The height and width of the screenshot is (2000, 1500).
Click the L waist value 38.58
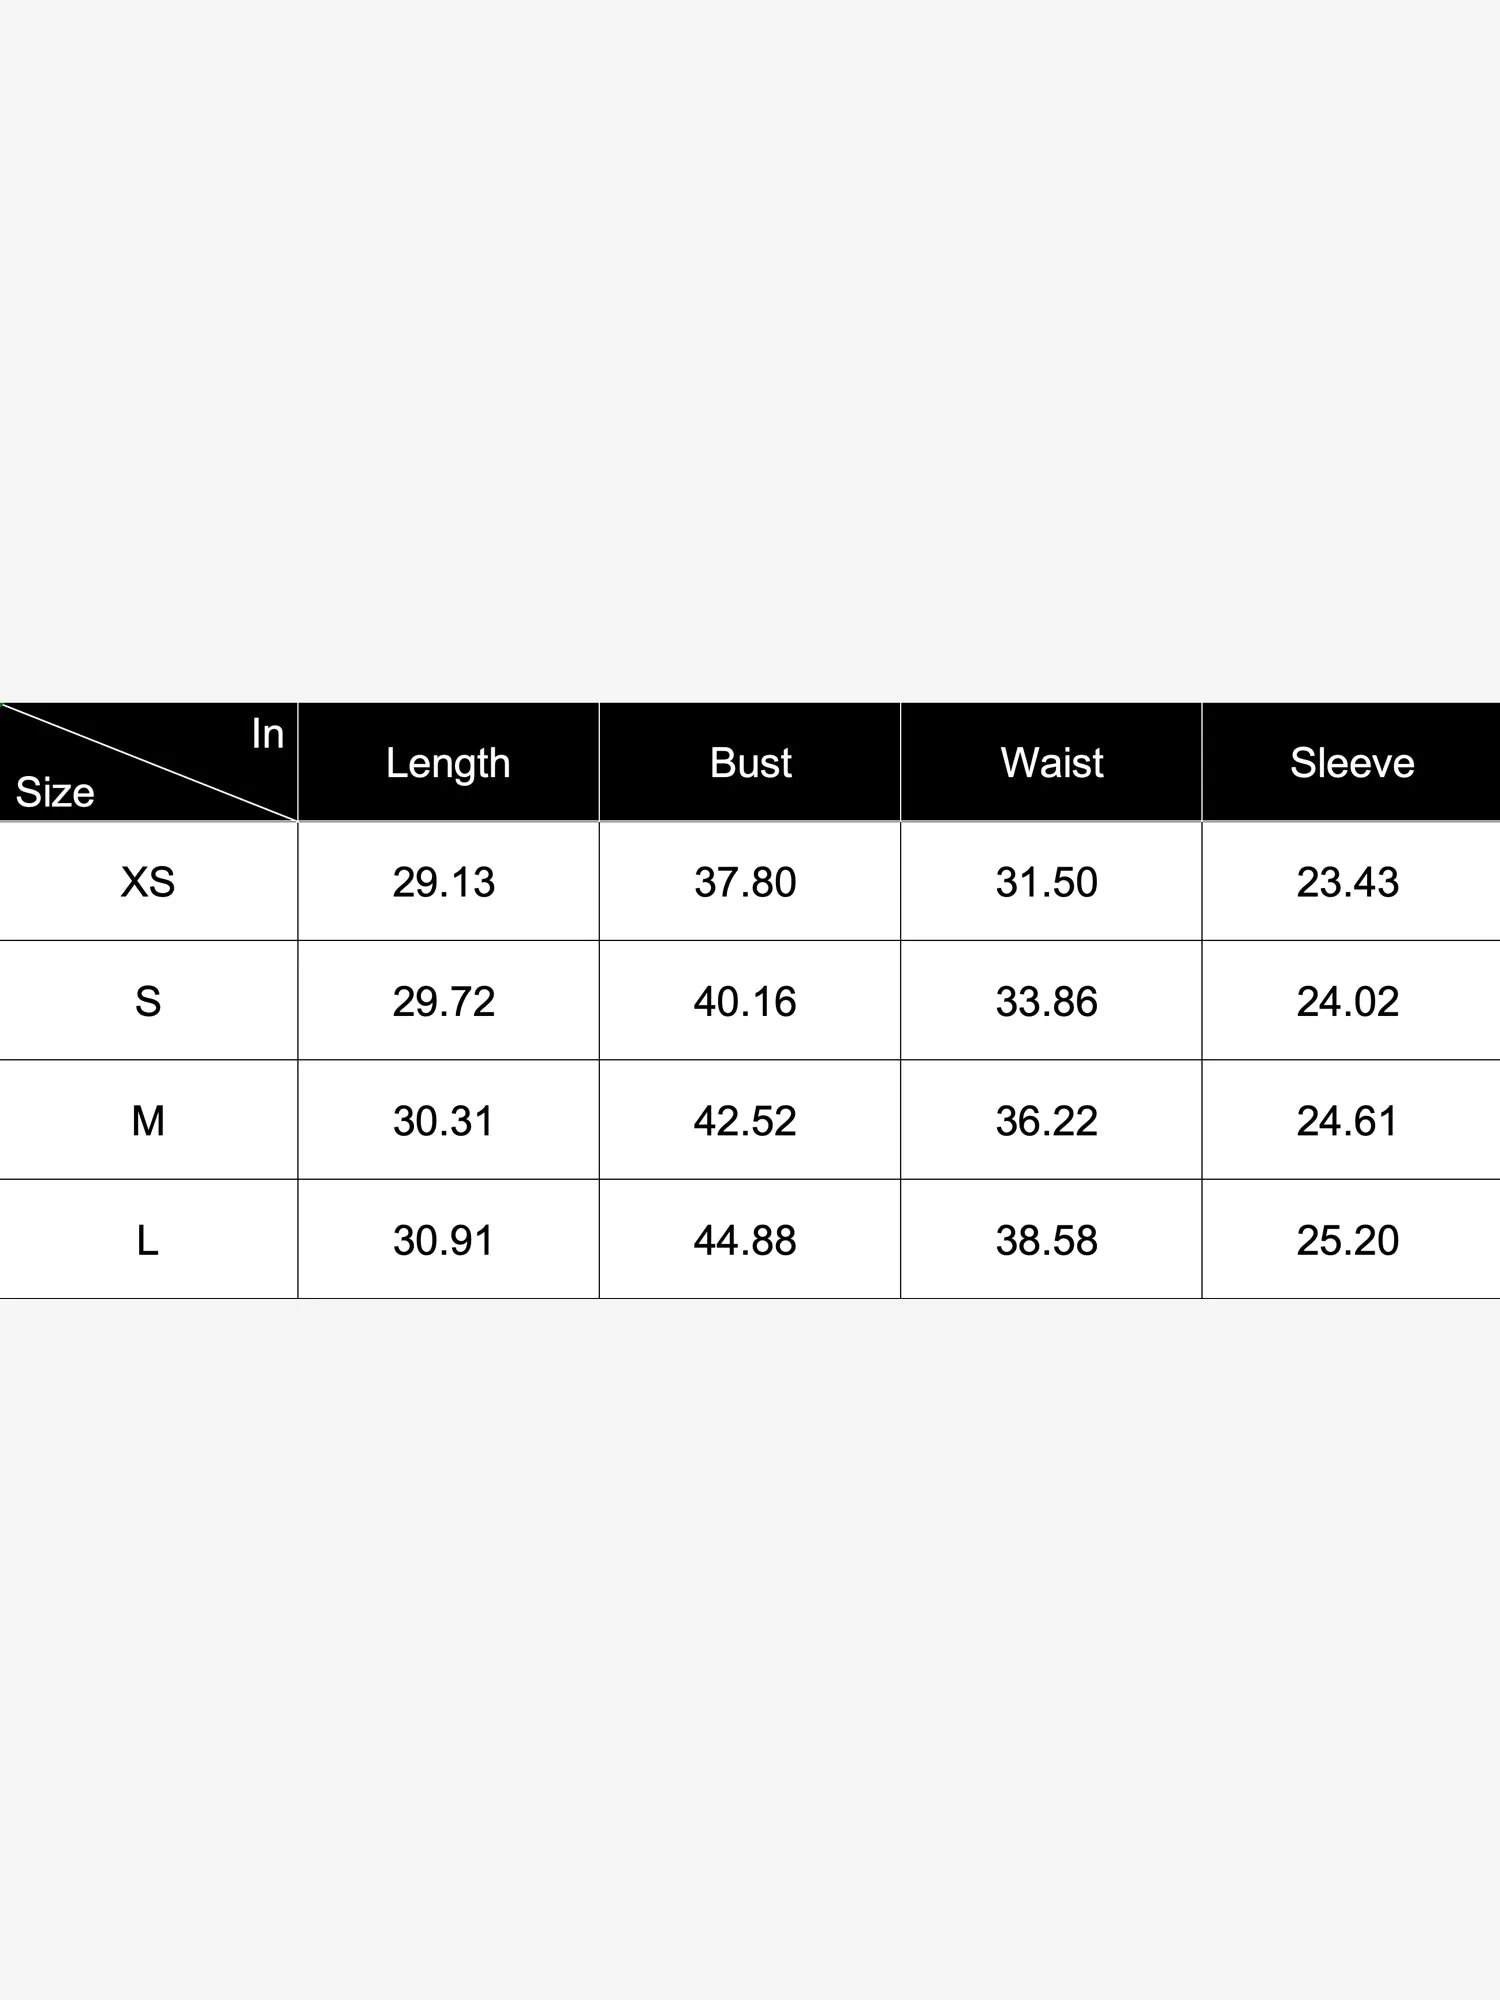point(1046,1240)
